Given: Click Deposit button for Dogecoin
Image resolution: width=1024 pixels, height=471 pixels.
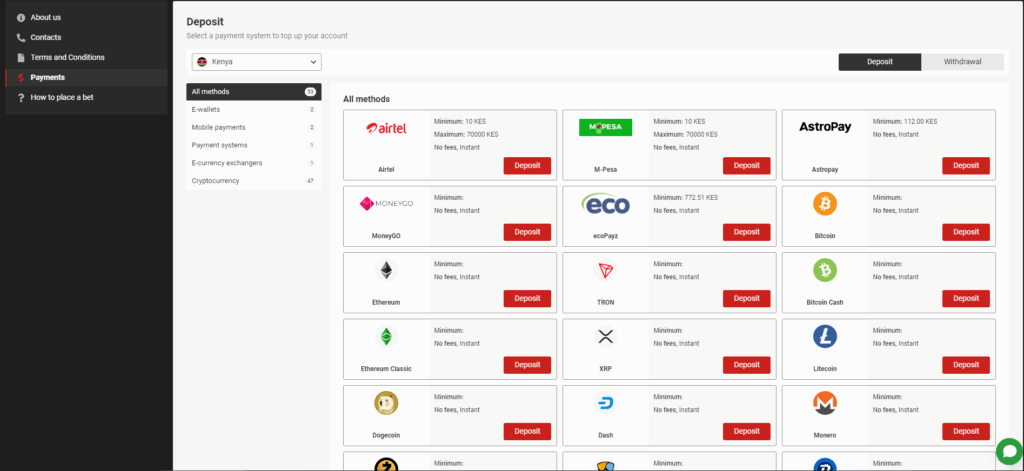Looking at the screenshot, I should click(x=527, y=432).
